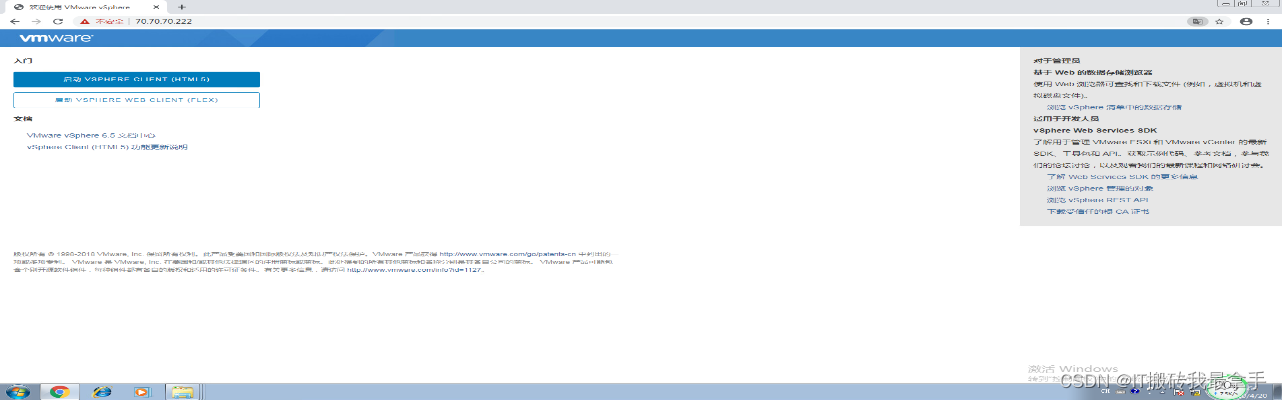Download trusted root CA certificates link
This screenshot has height=400, width=1282.
pos(1097,211)
